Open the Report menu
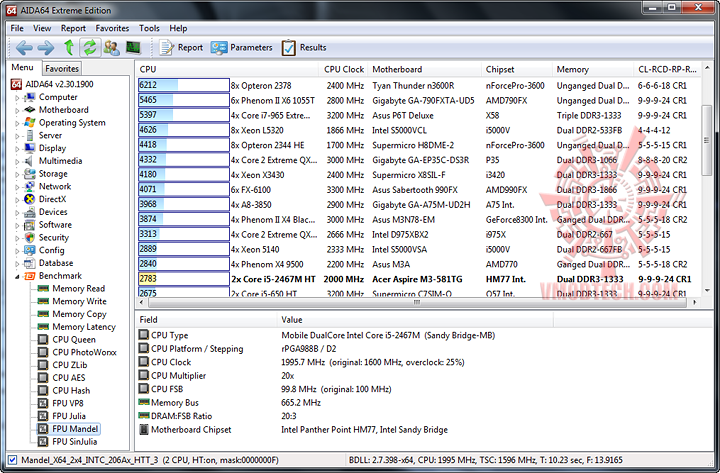Viewport: 720px width, 473px height. (73, 28)
